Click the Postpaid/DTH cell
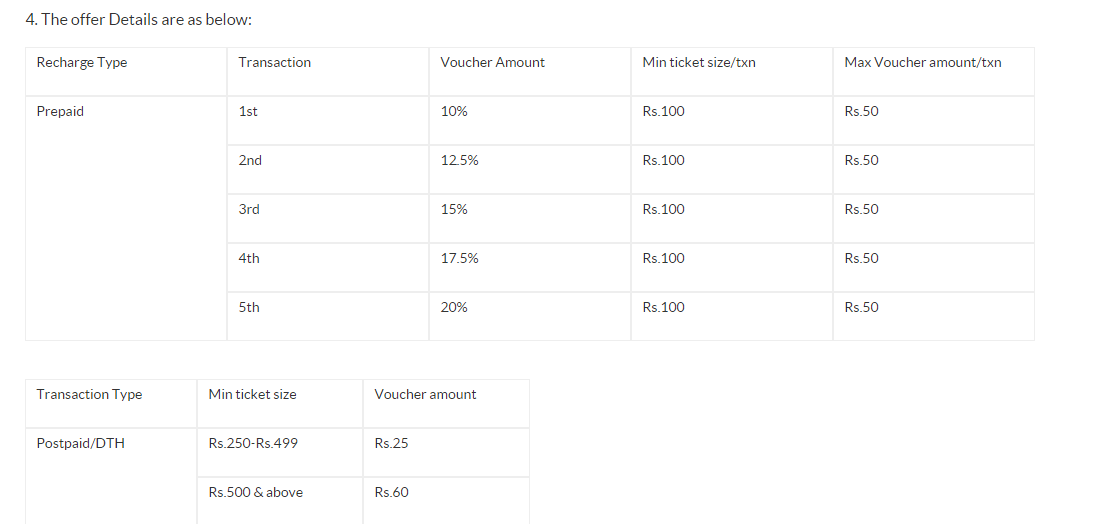 [x=80, y=444]
